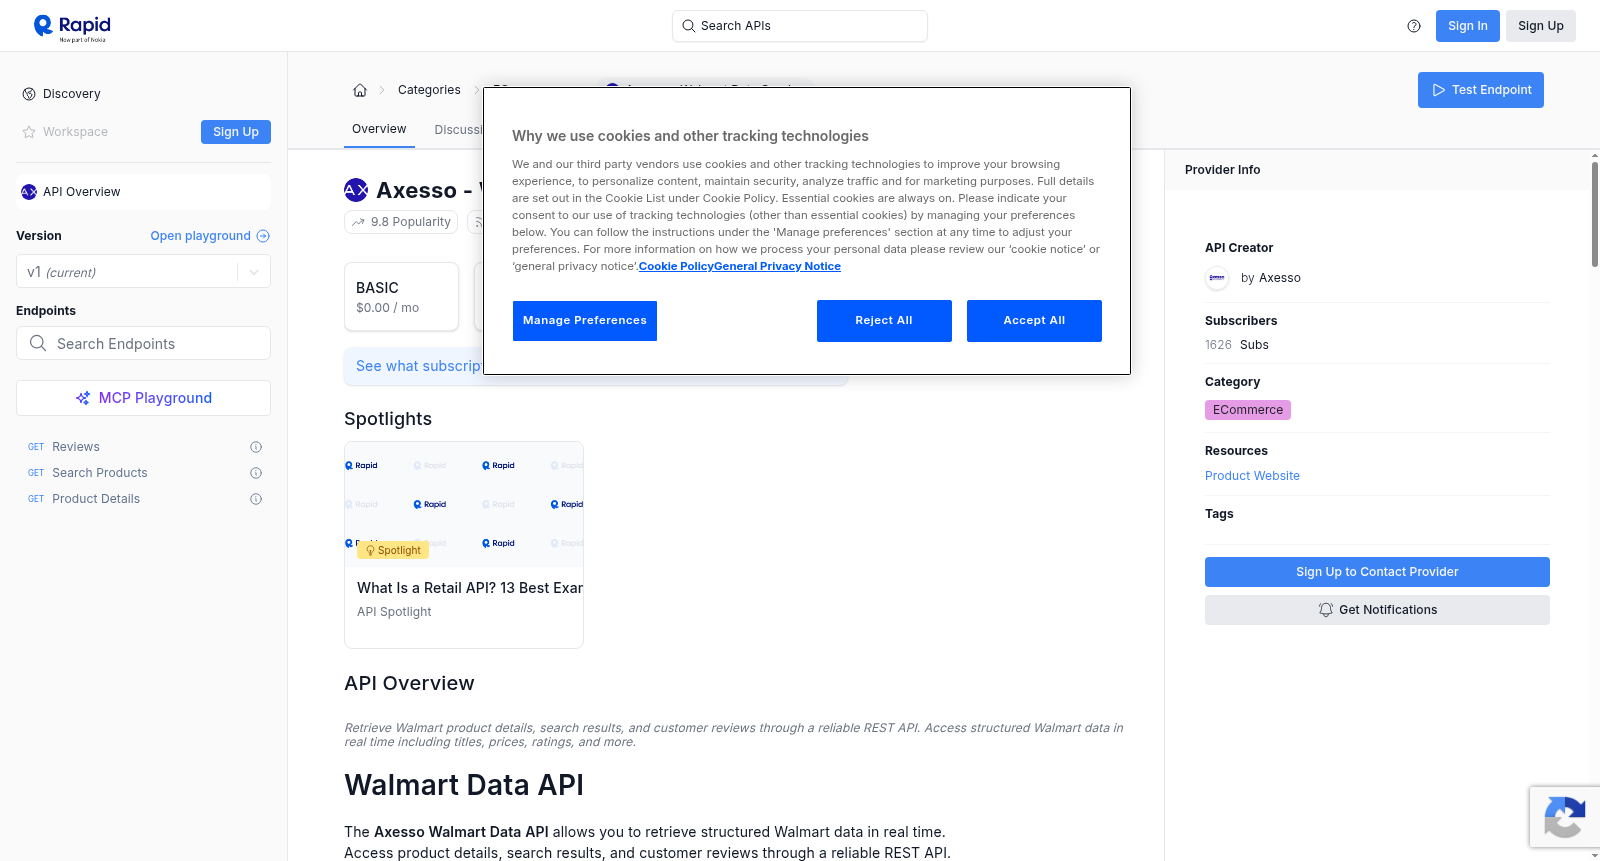Click Open playground link

(x=210, y=236)
